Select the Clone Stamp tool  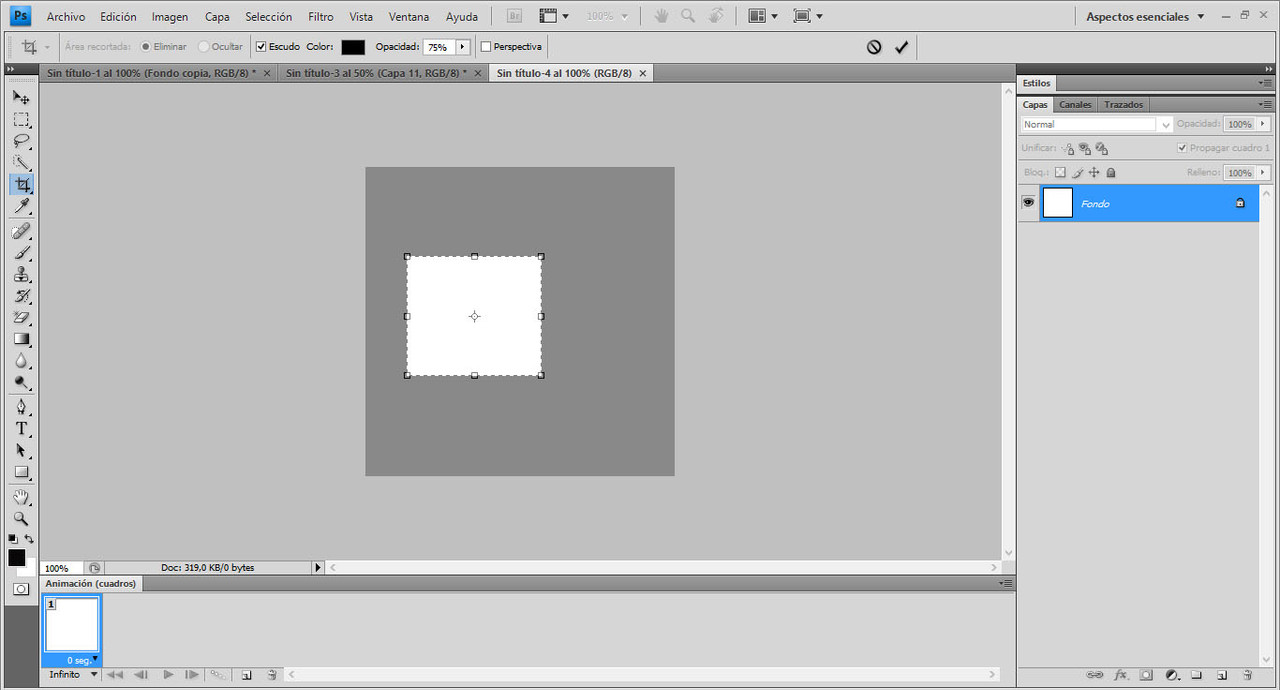21,275
